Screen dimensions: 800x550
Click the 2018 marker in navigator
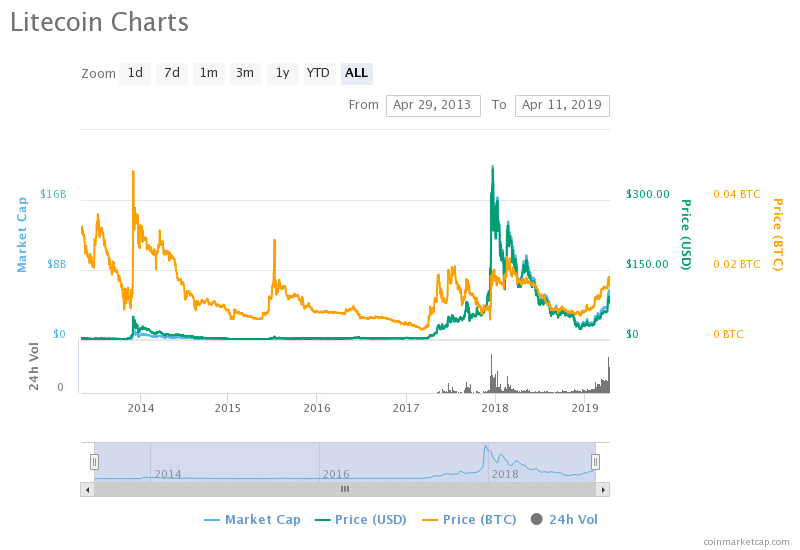505,474
